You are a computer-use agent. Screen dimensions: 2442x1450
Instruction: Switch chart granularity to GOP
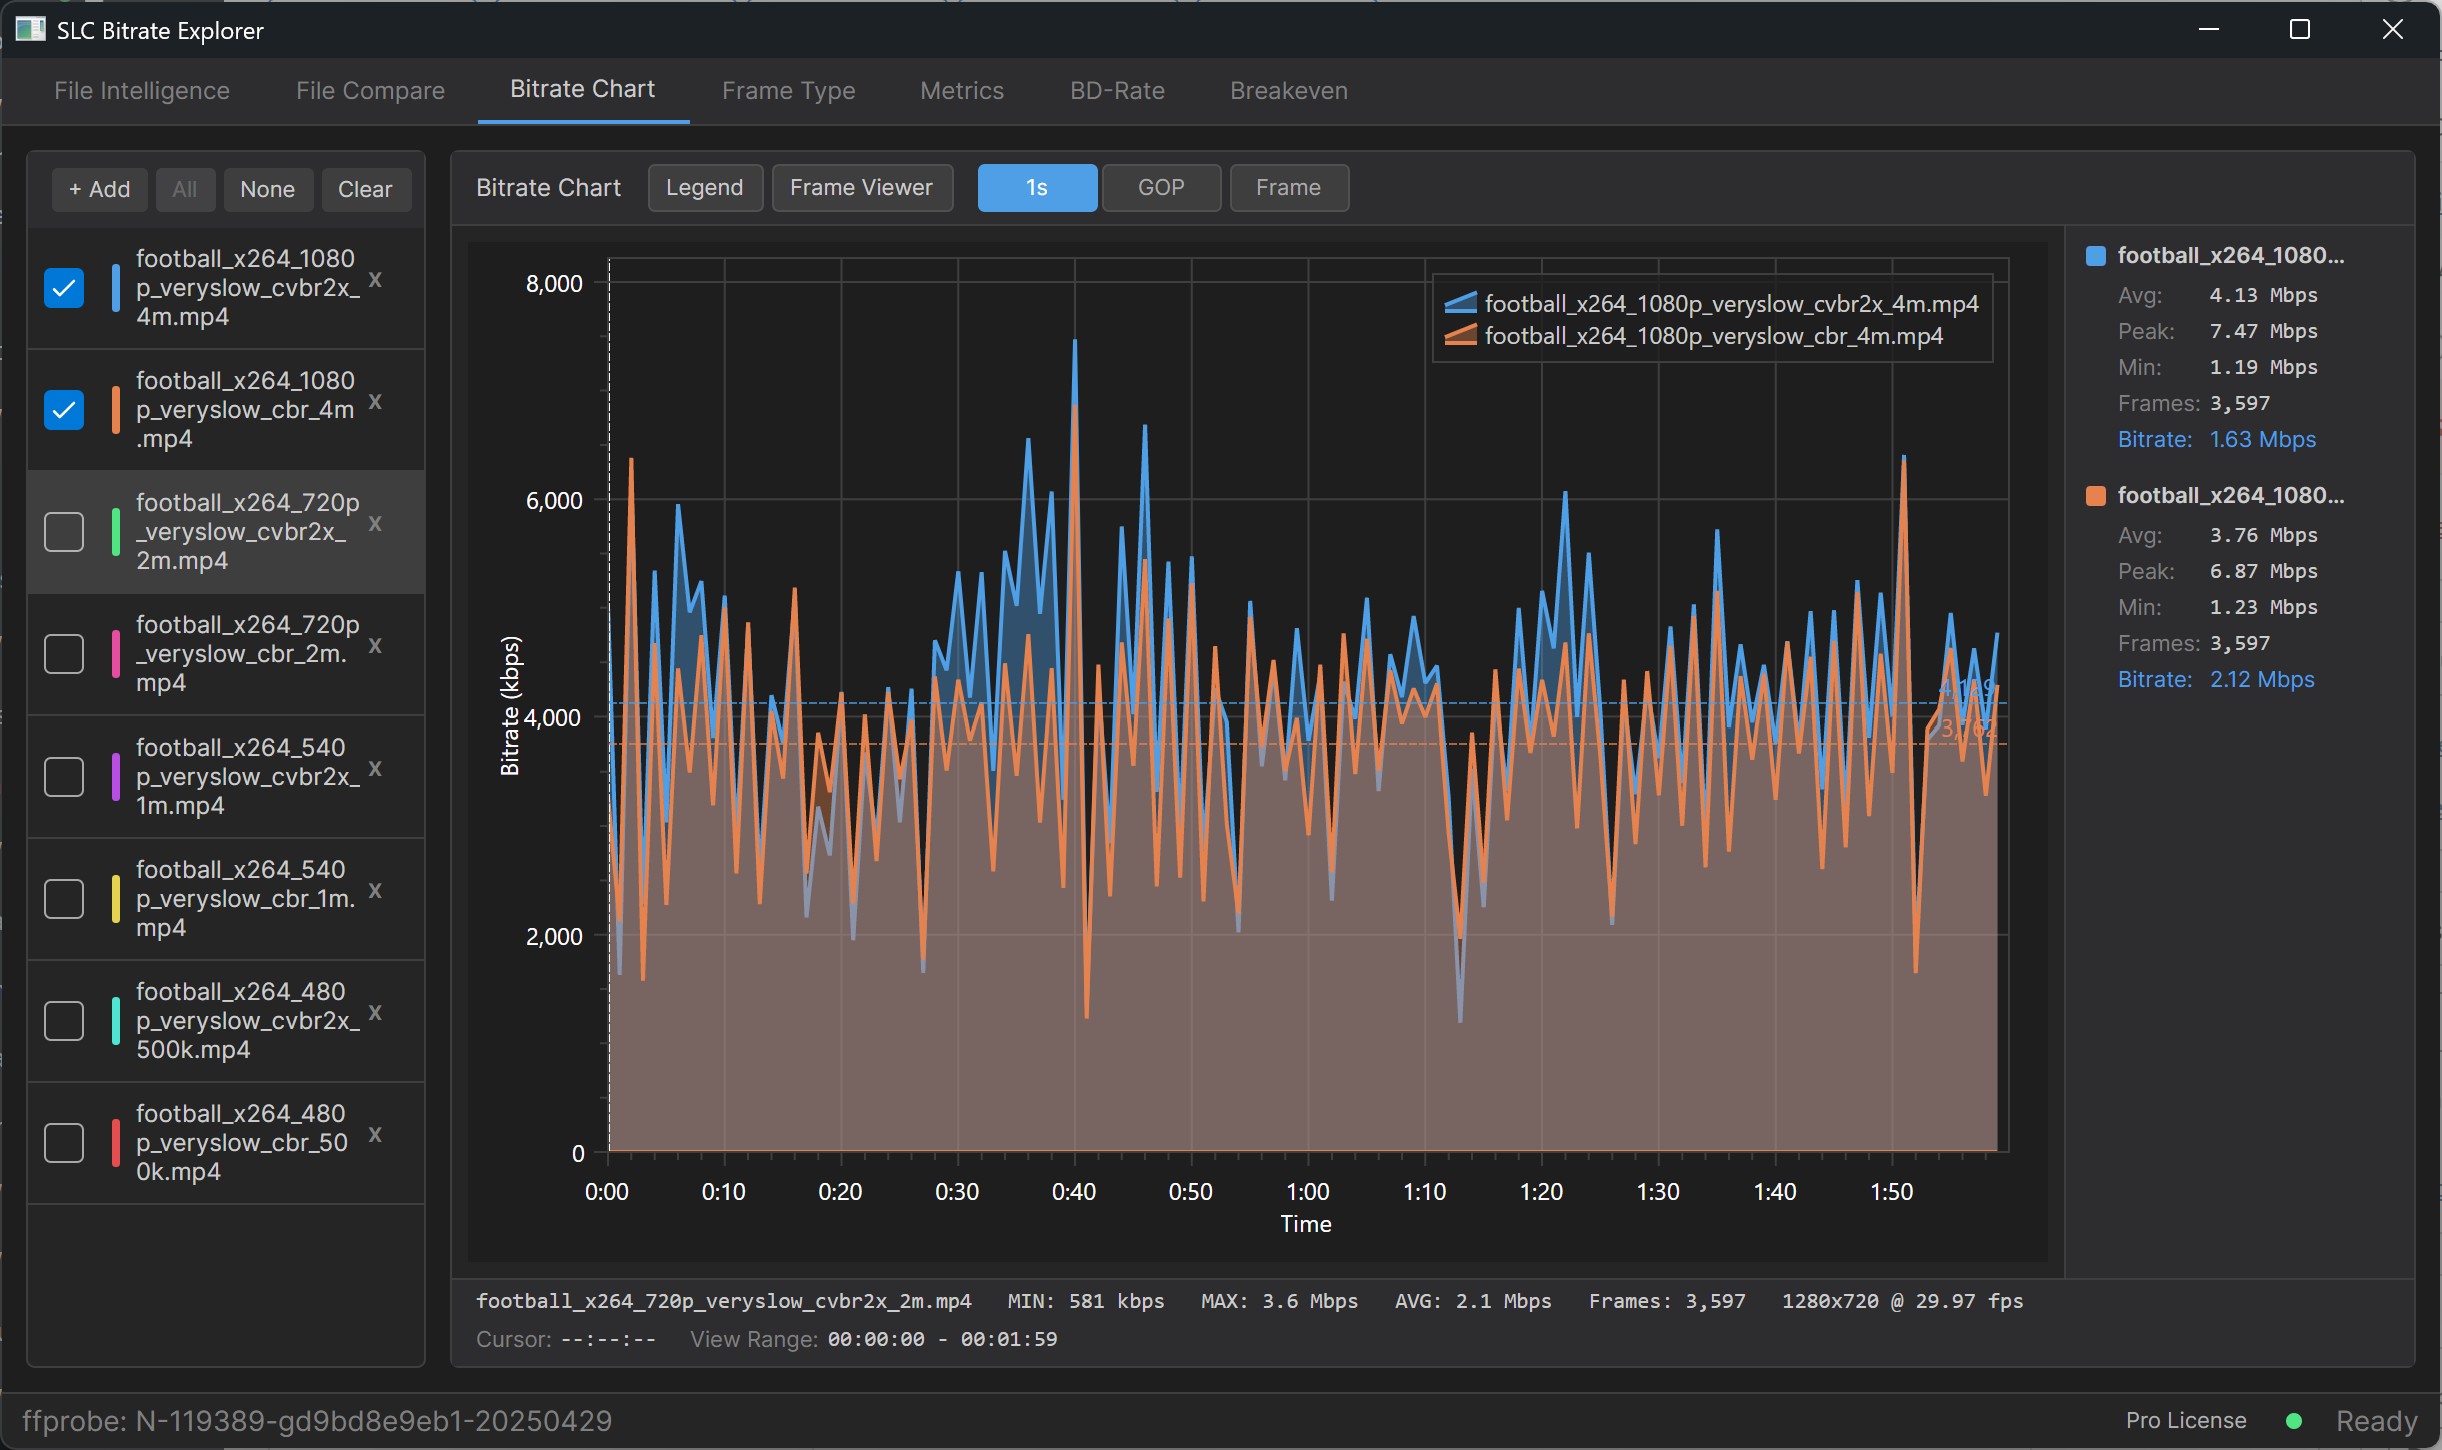(x=1160, y=188)
